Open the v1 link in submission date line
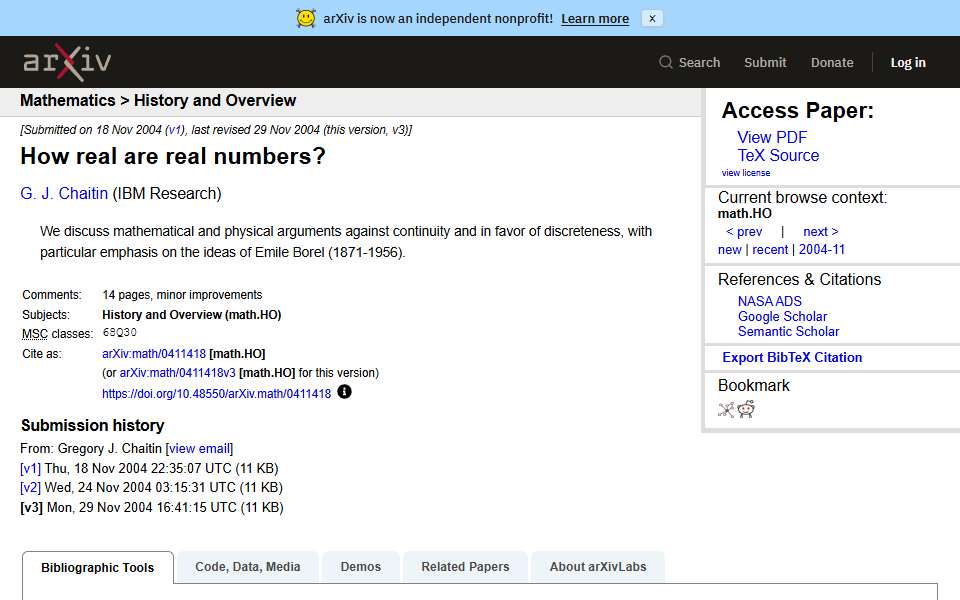This screenshot has height=600, width=960. point(175,130)
